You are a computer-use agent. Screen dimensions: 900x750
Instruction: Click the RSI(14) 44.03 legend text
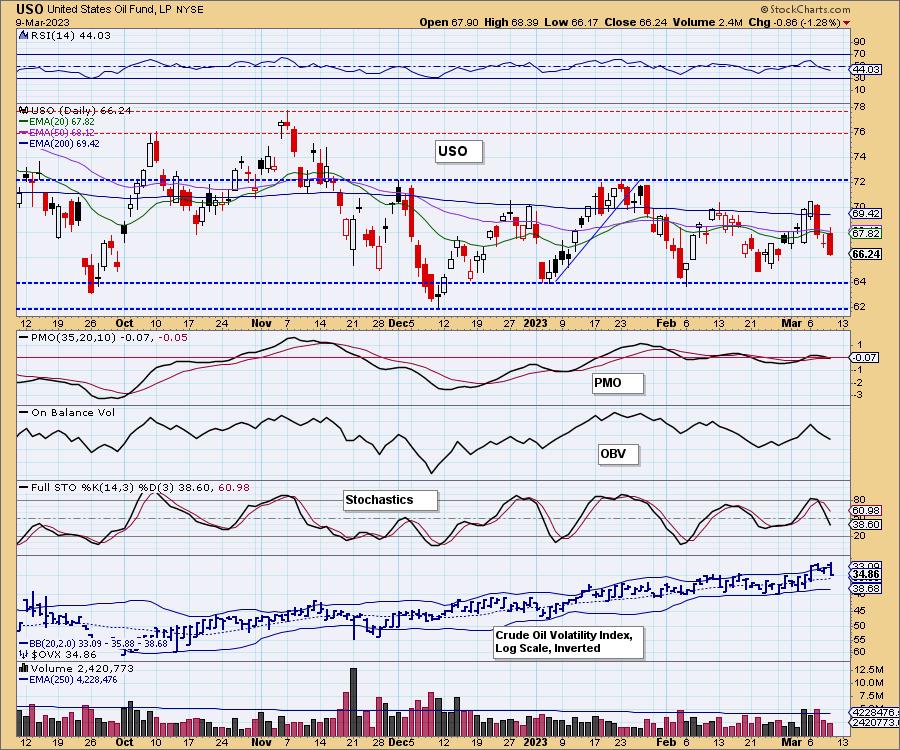tap(71, 36)
